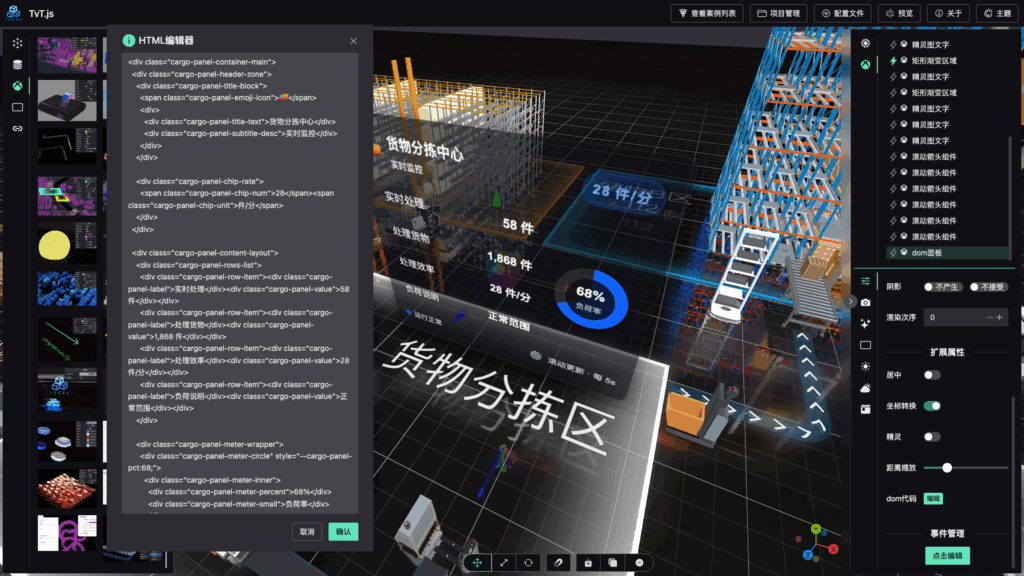Toggle the 居中 switch
1024x576 pixels.
click(x=931, y=375)
